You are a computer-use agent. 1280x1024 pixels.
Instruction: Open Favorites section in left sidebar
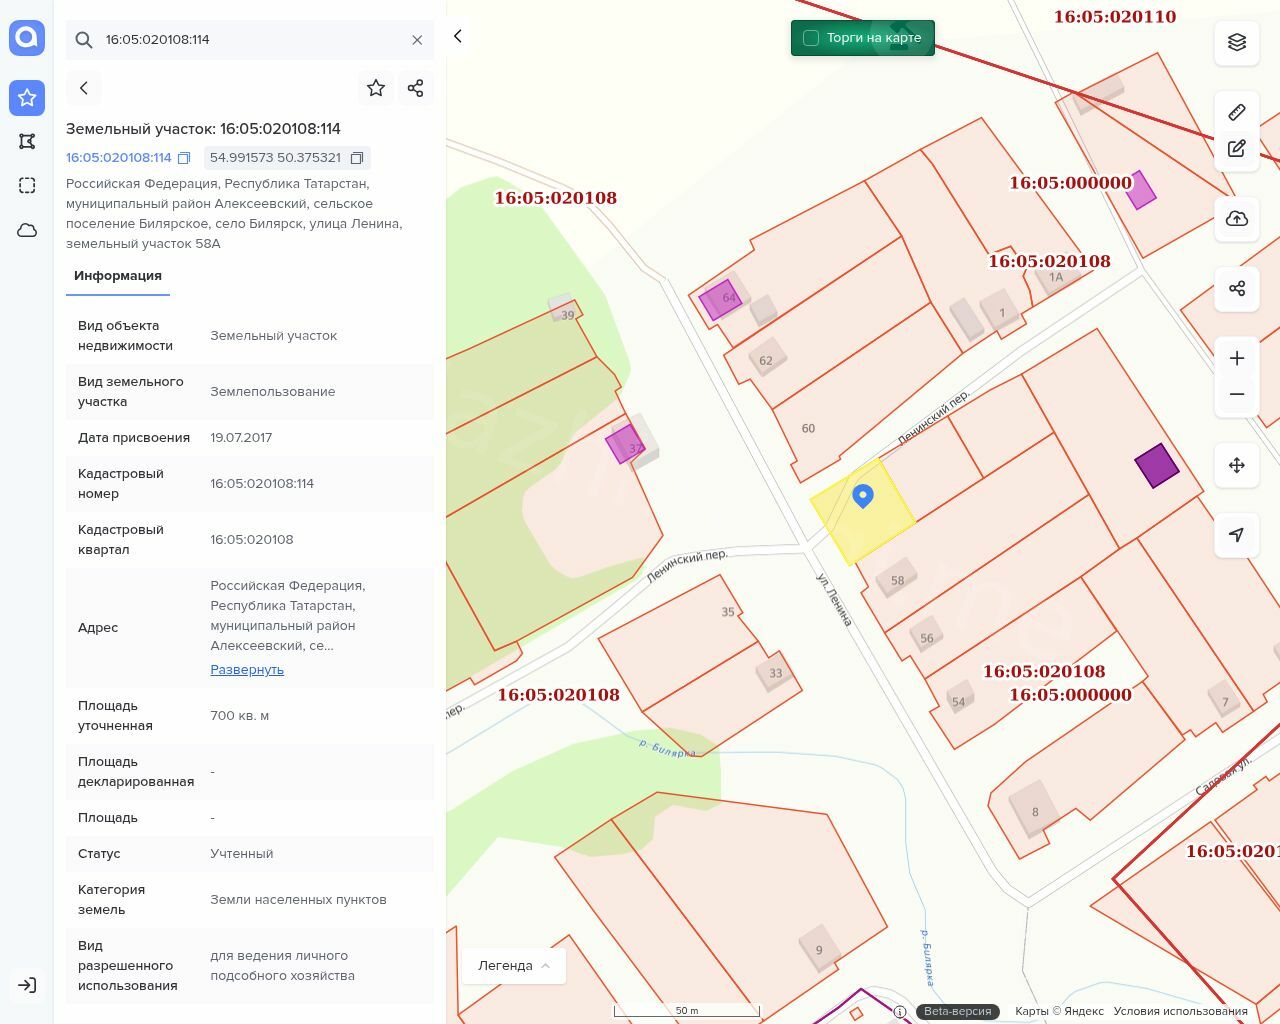click(27, 97)
